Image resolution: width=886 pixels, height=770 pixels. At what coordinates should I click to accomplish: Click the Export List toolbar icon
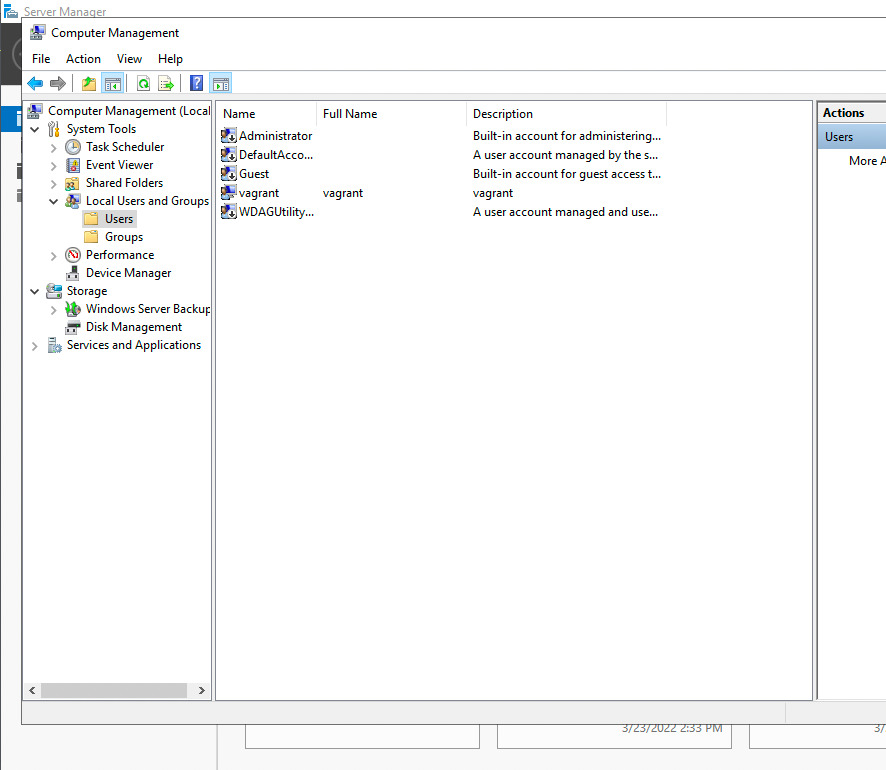coord(166,84)
